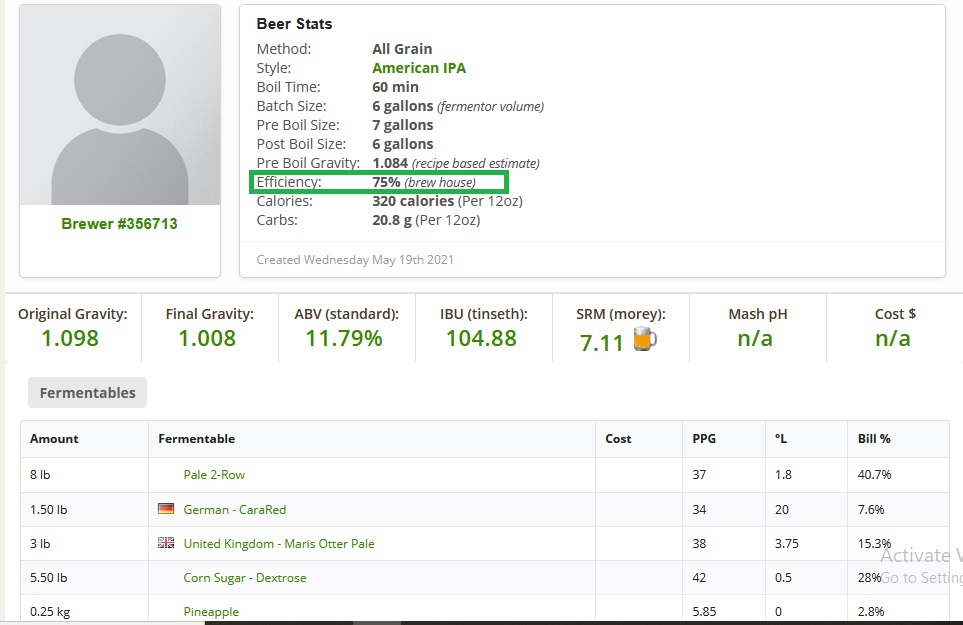Open the Corn Sugar - Dextrose link
The width and height of the screenshot is (963, 625).
[244, 578]
